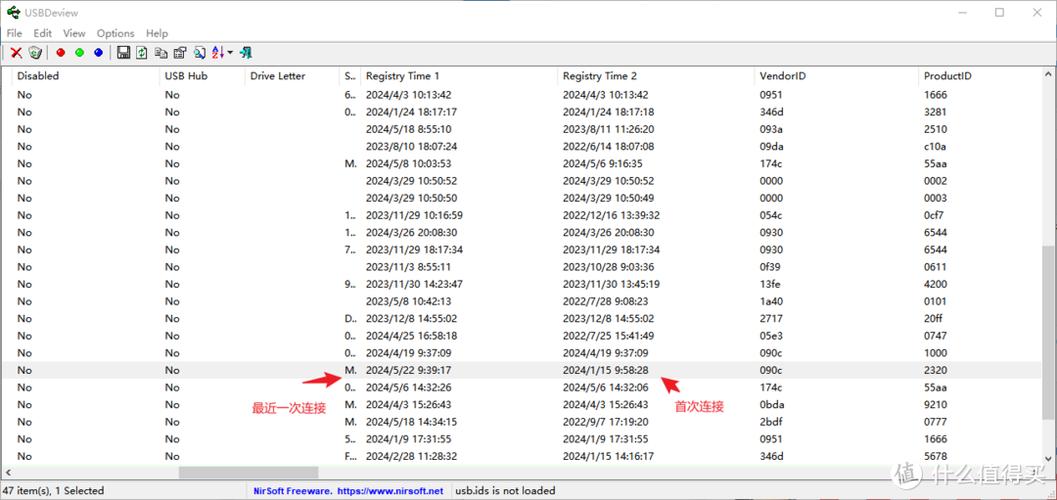Open Properties with the toolbar icon
Viewport: 1057px width, 500px height.
180,53
